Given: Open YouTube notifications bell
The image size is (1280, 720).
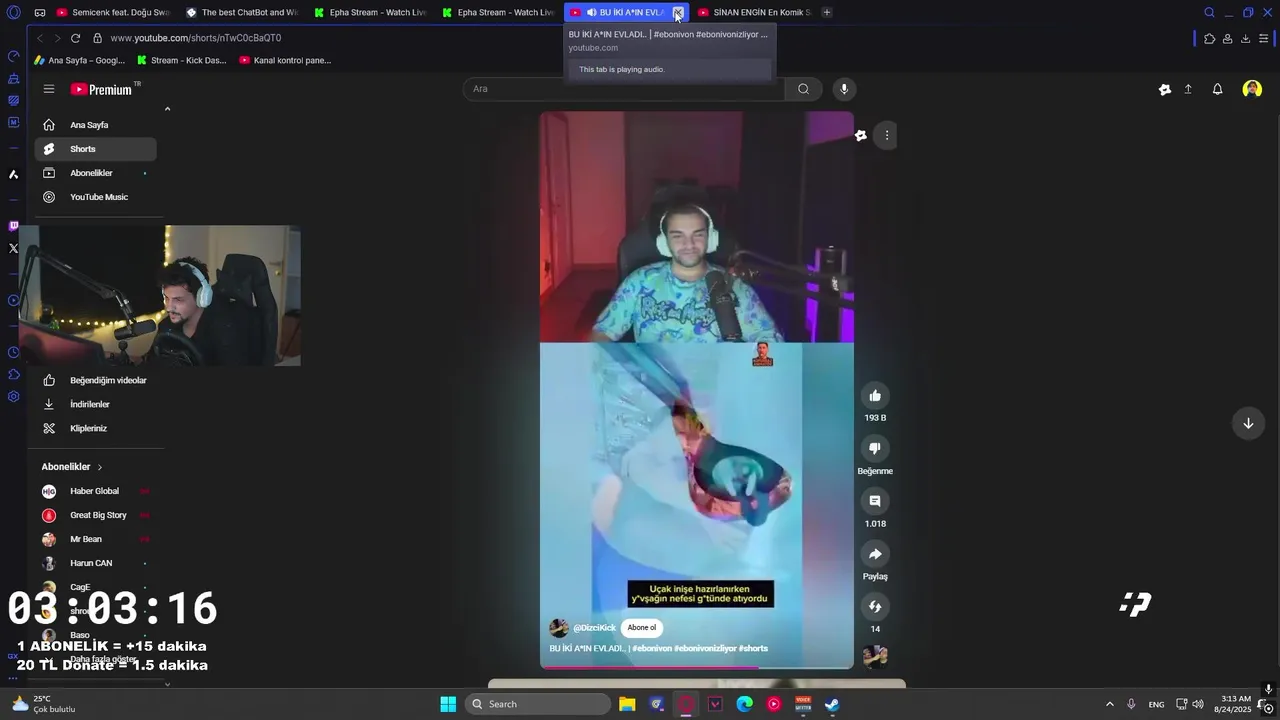Looking at the screenshot, I should (x=1217, y=89).
